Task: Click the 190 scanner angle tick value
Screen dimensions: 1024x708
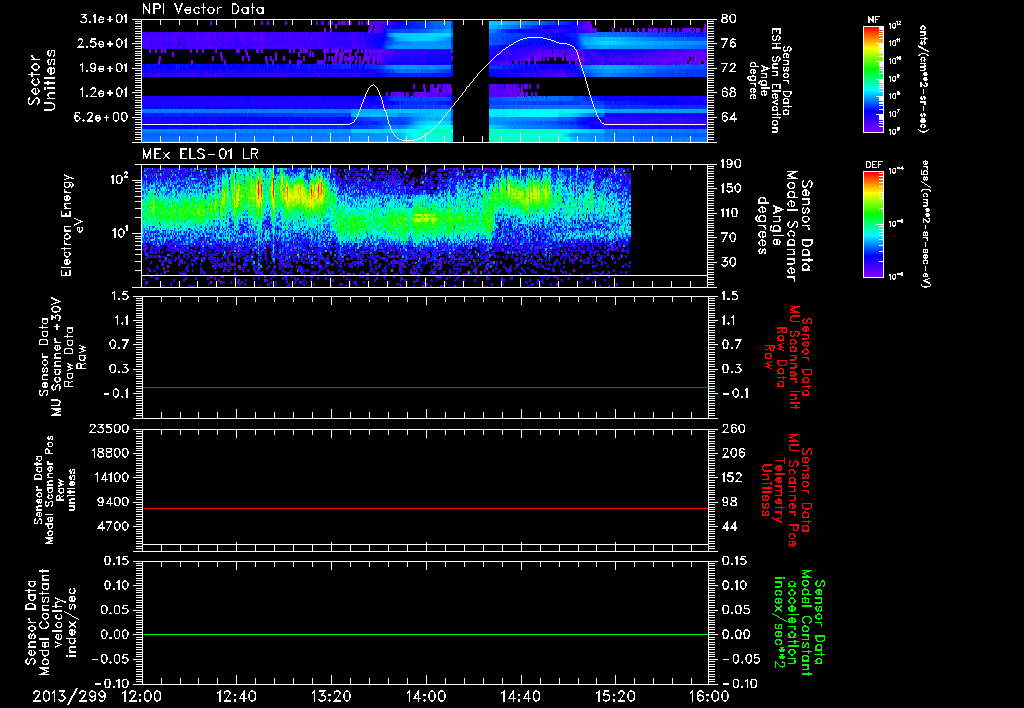Action: [732, 164]
